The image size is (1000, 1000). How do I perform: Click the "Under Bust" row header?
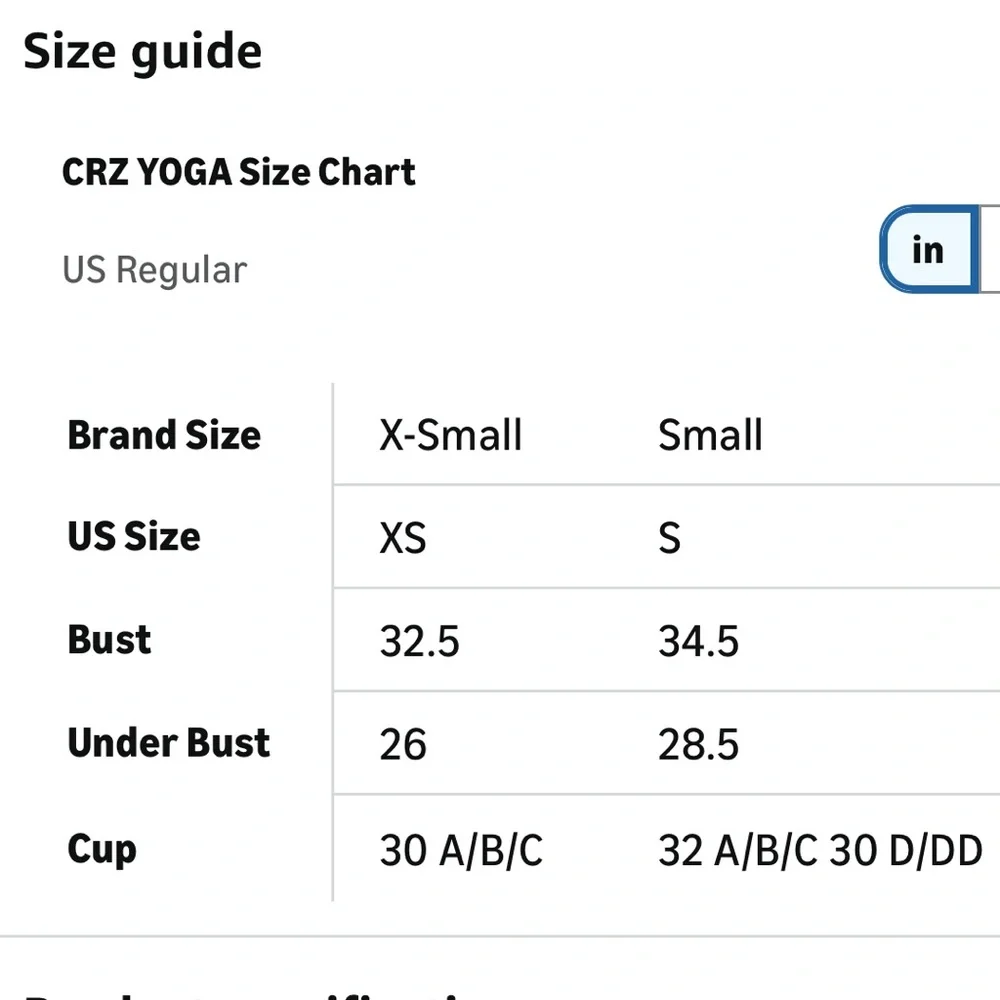169,743
